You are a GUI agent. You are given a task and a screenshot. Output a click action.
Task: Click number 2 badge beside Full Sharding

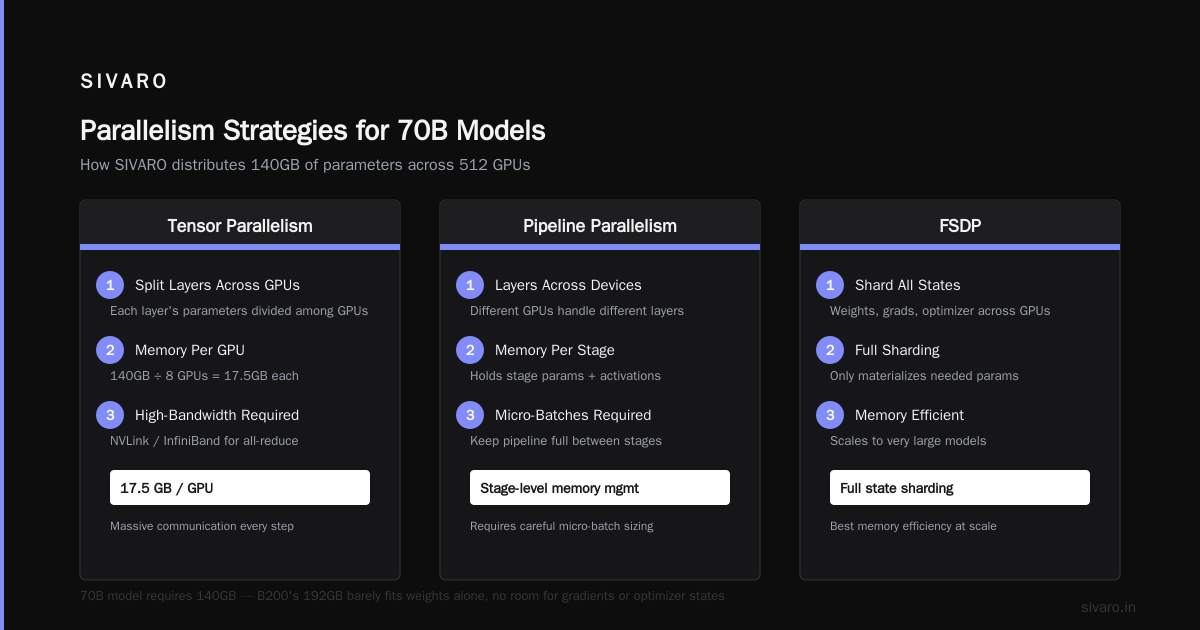[829, 350]
